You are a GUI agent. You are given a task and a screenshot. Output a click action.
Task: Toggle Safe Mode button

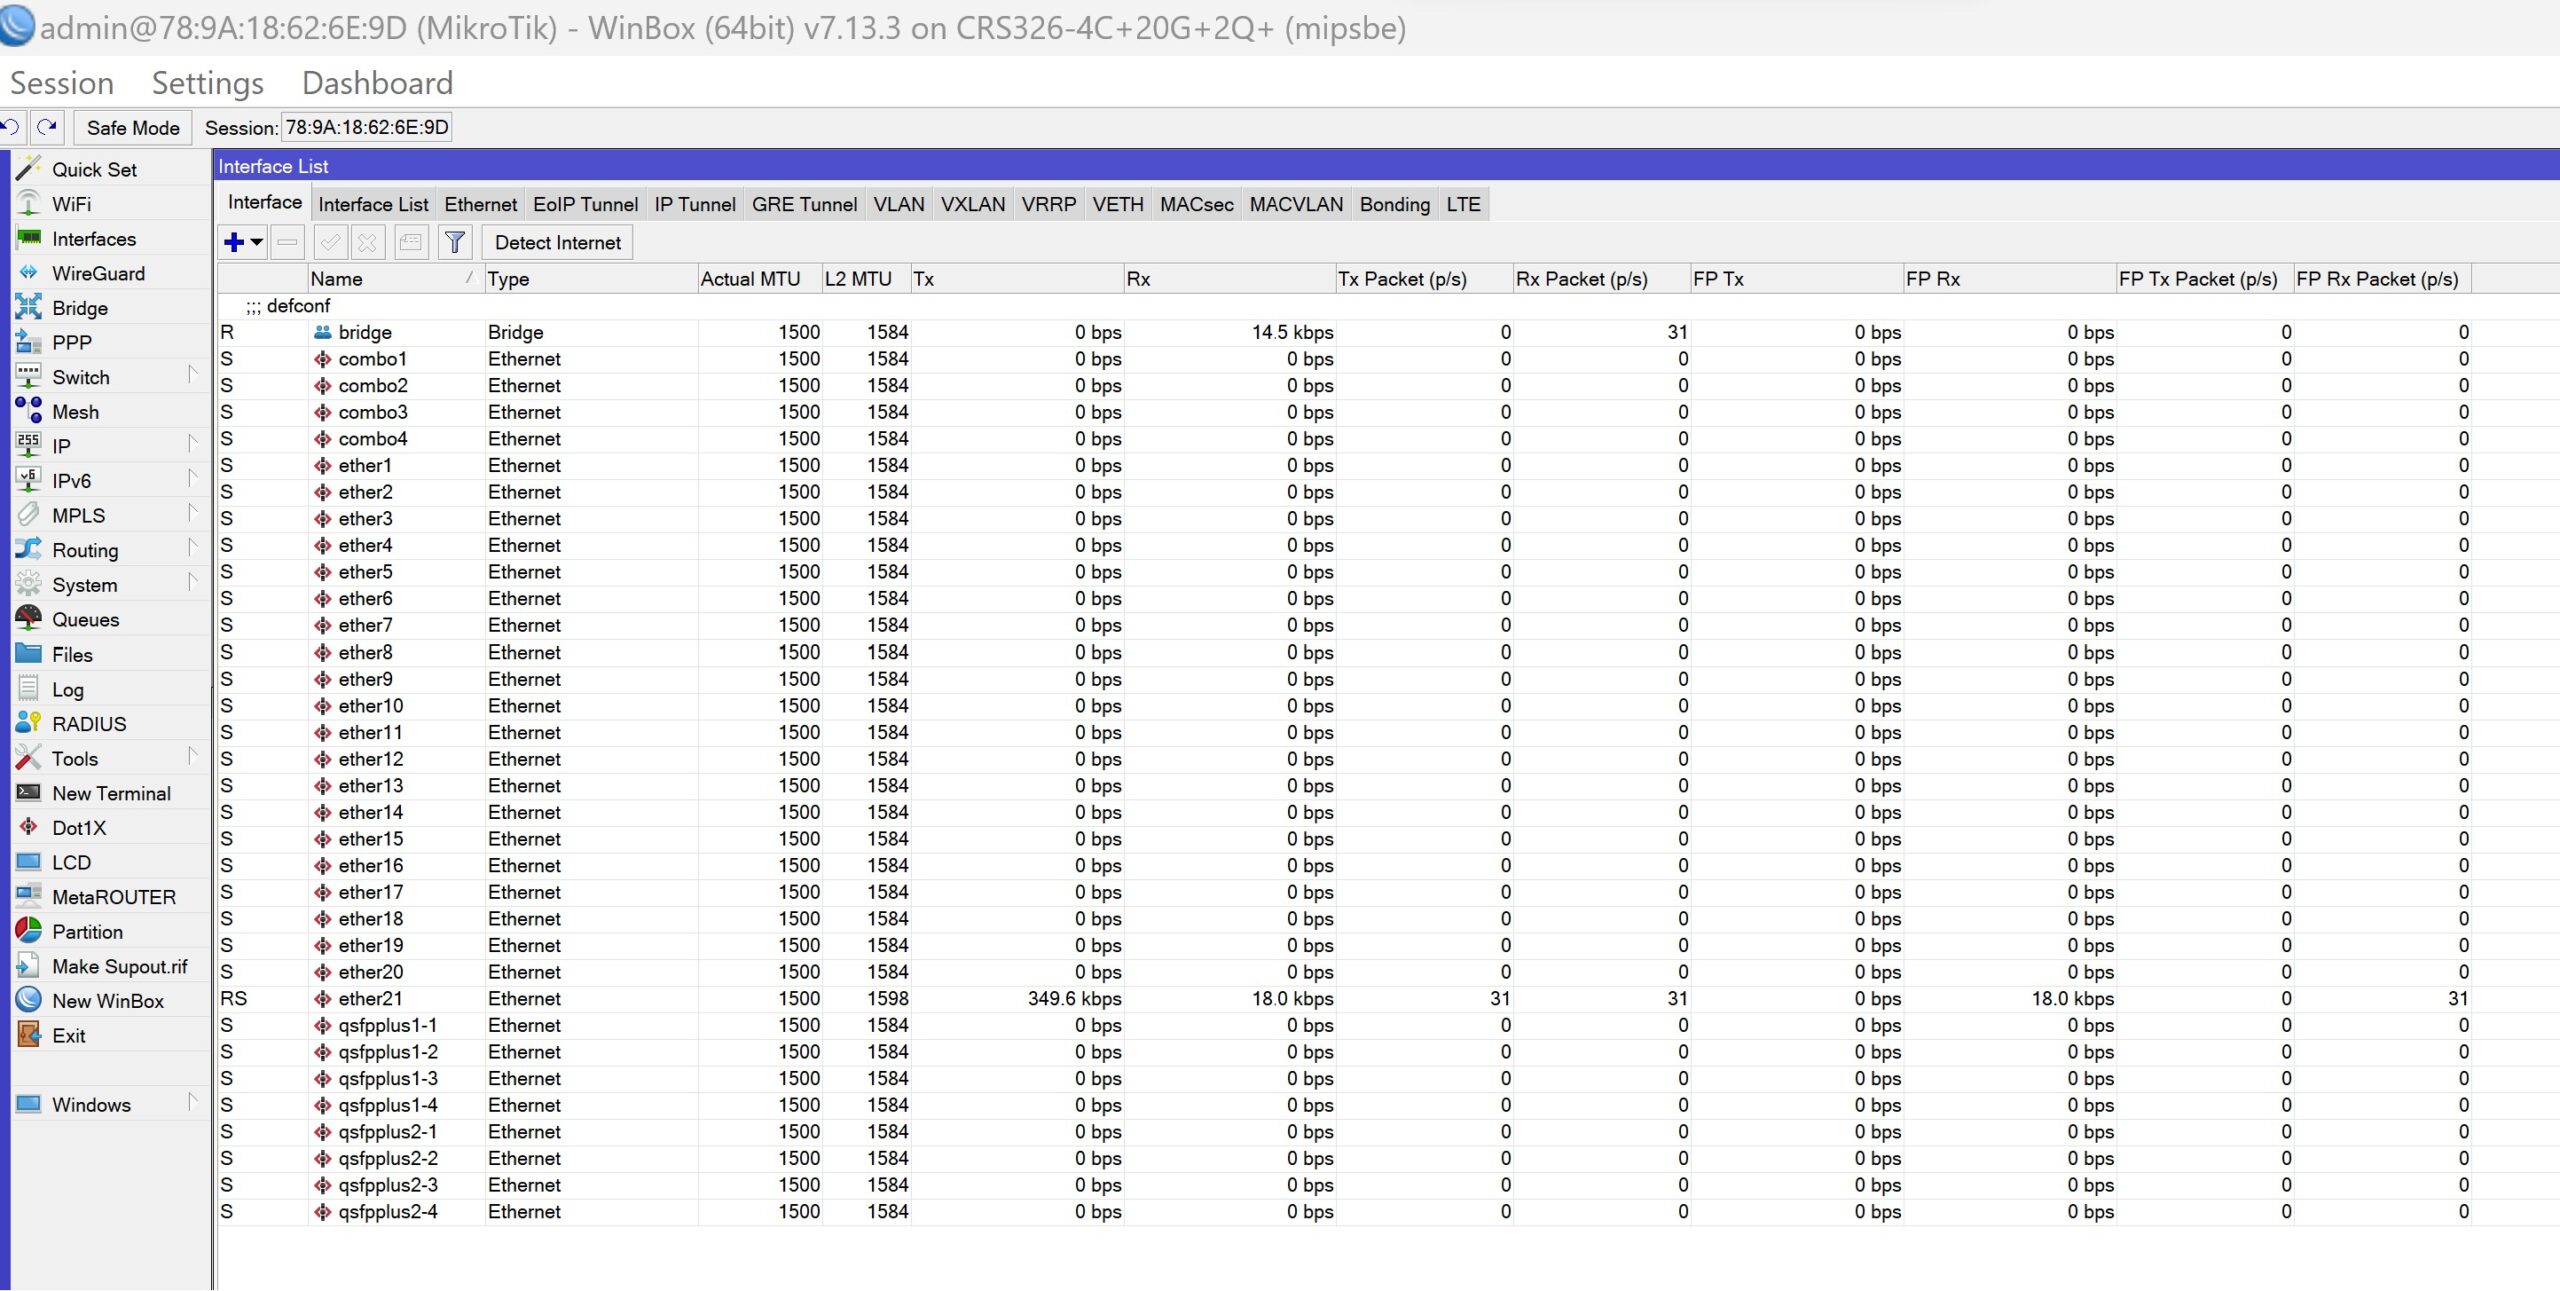coord(132,127)
